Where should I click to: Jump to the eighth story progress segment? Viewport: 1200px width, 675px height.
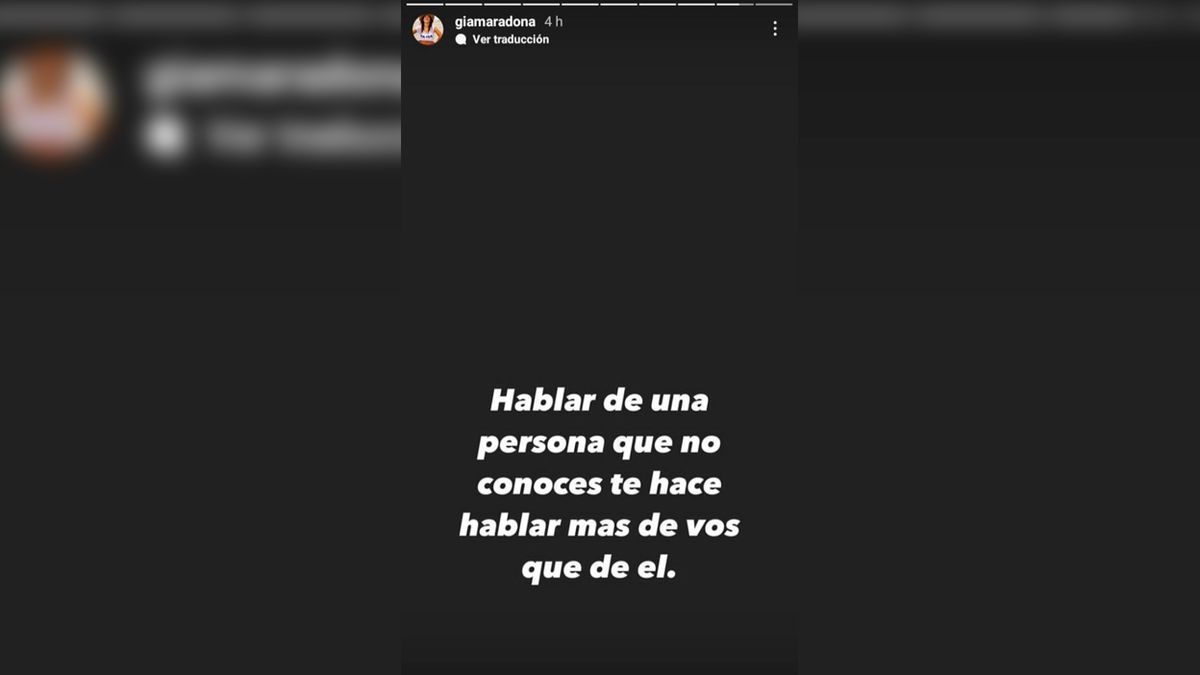pos(696,4)
